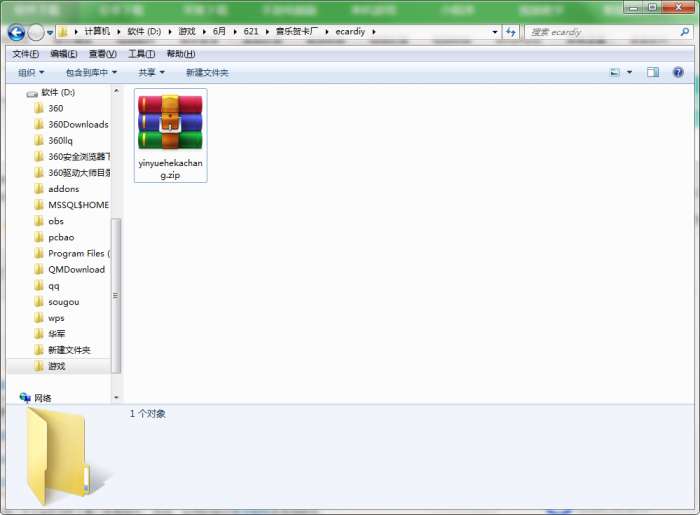
Task: Select the Program Files folder in tree
Action: click(78, 253)
